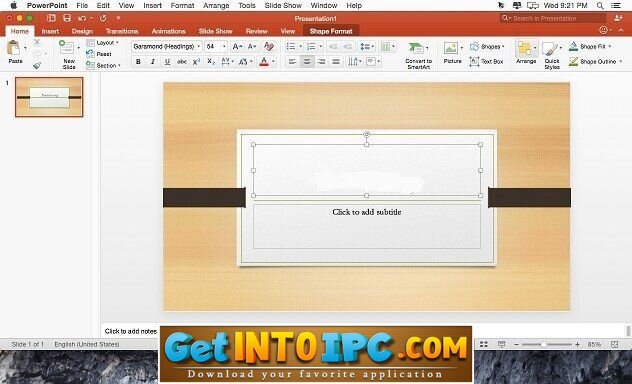Click the Reset slide button
Viewport: 632px width, 384px height.
[99, 54]
